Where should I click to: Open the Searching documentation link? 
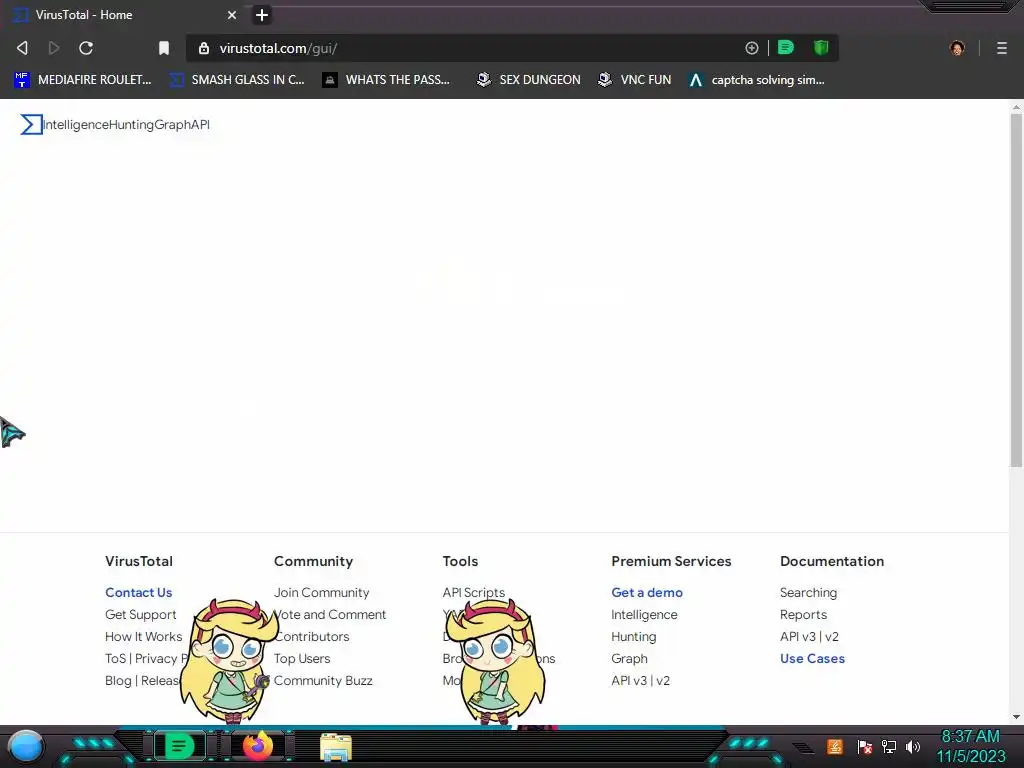(x=808, y=592)
